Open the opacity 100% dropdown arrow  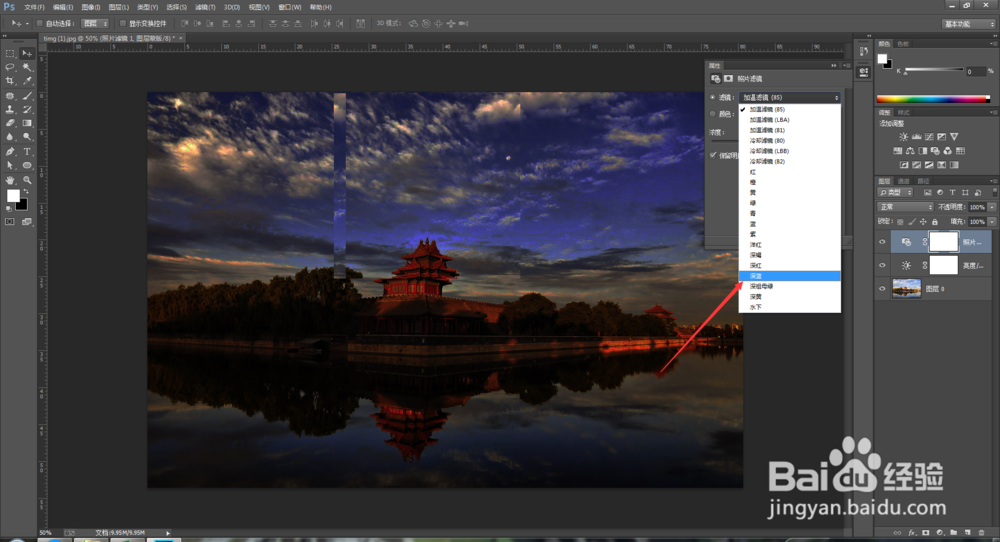[x=992, y=207]
